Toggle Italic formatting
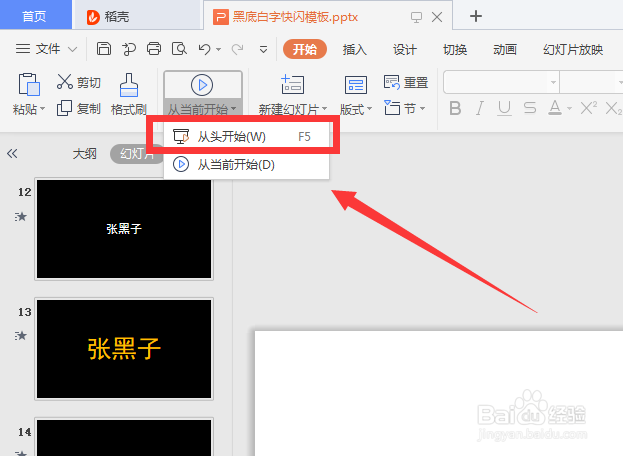Screen dimensions: 623x456 [x=480, y=108]
